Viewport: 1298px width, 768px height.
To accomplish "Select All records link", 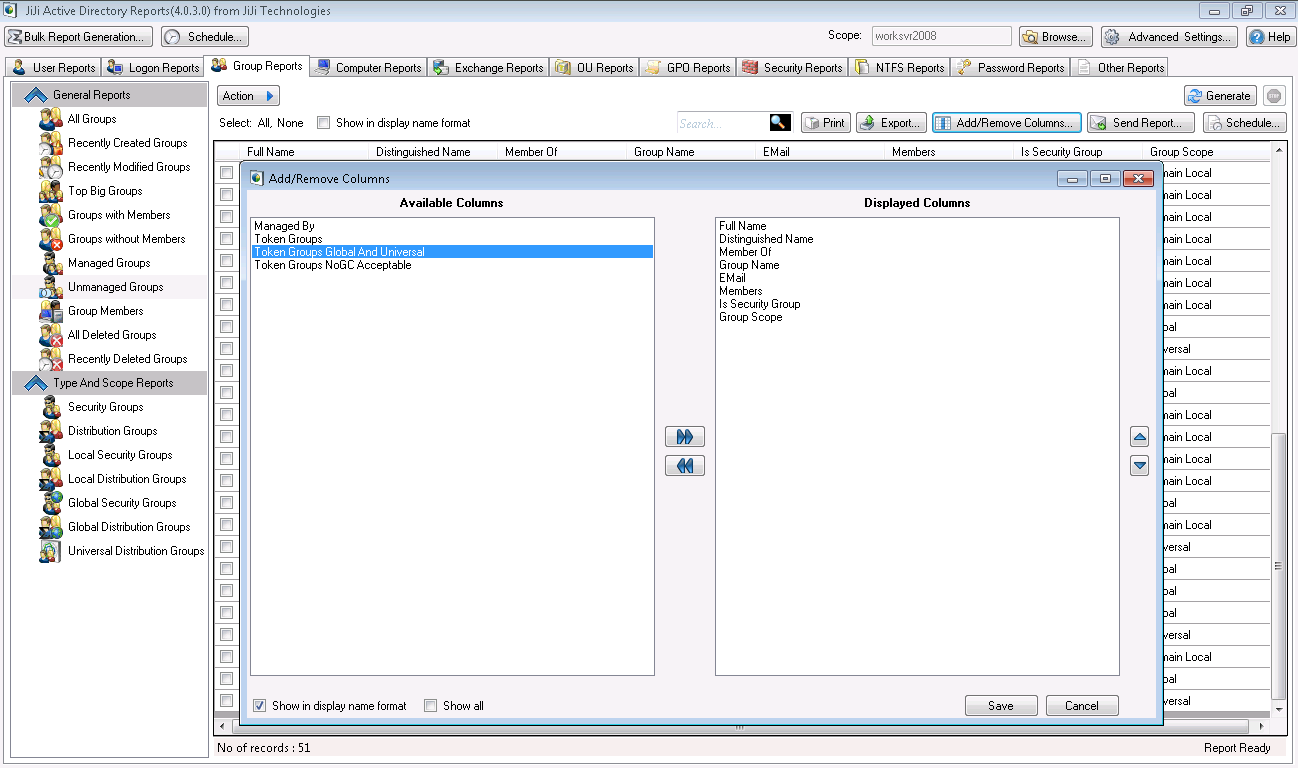I will tap(264, 123).
